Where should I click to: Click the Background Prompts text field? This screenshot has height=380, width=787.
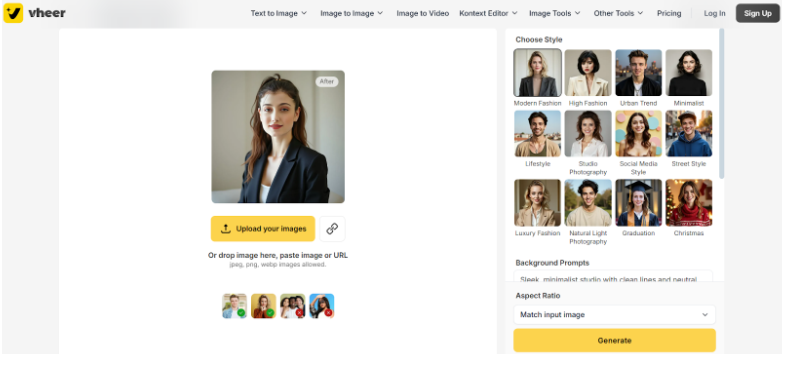click(613, 276)
